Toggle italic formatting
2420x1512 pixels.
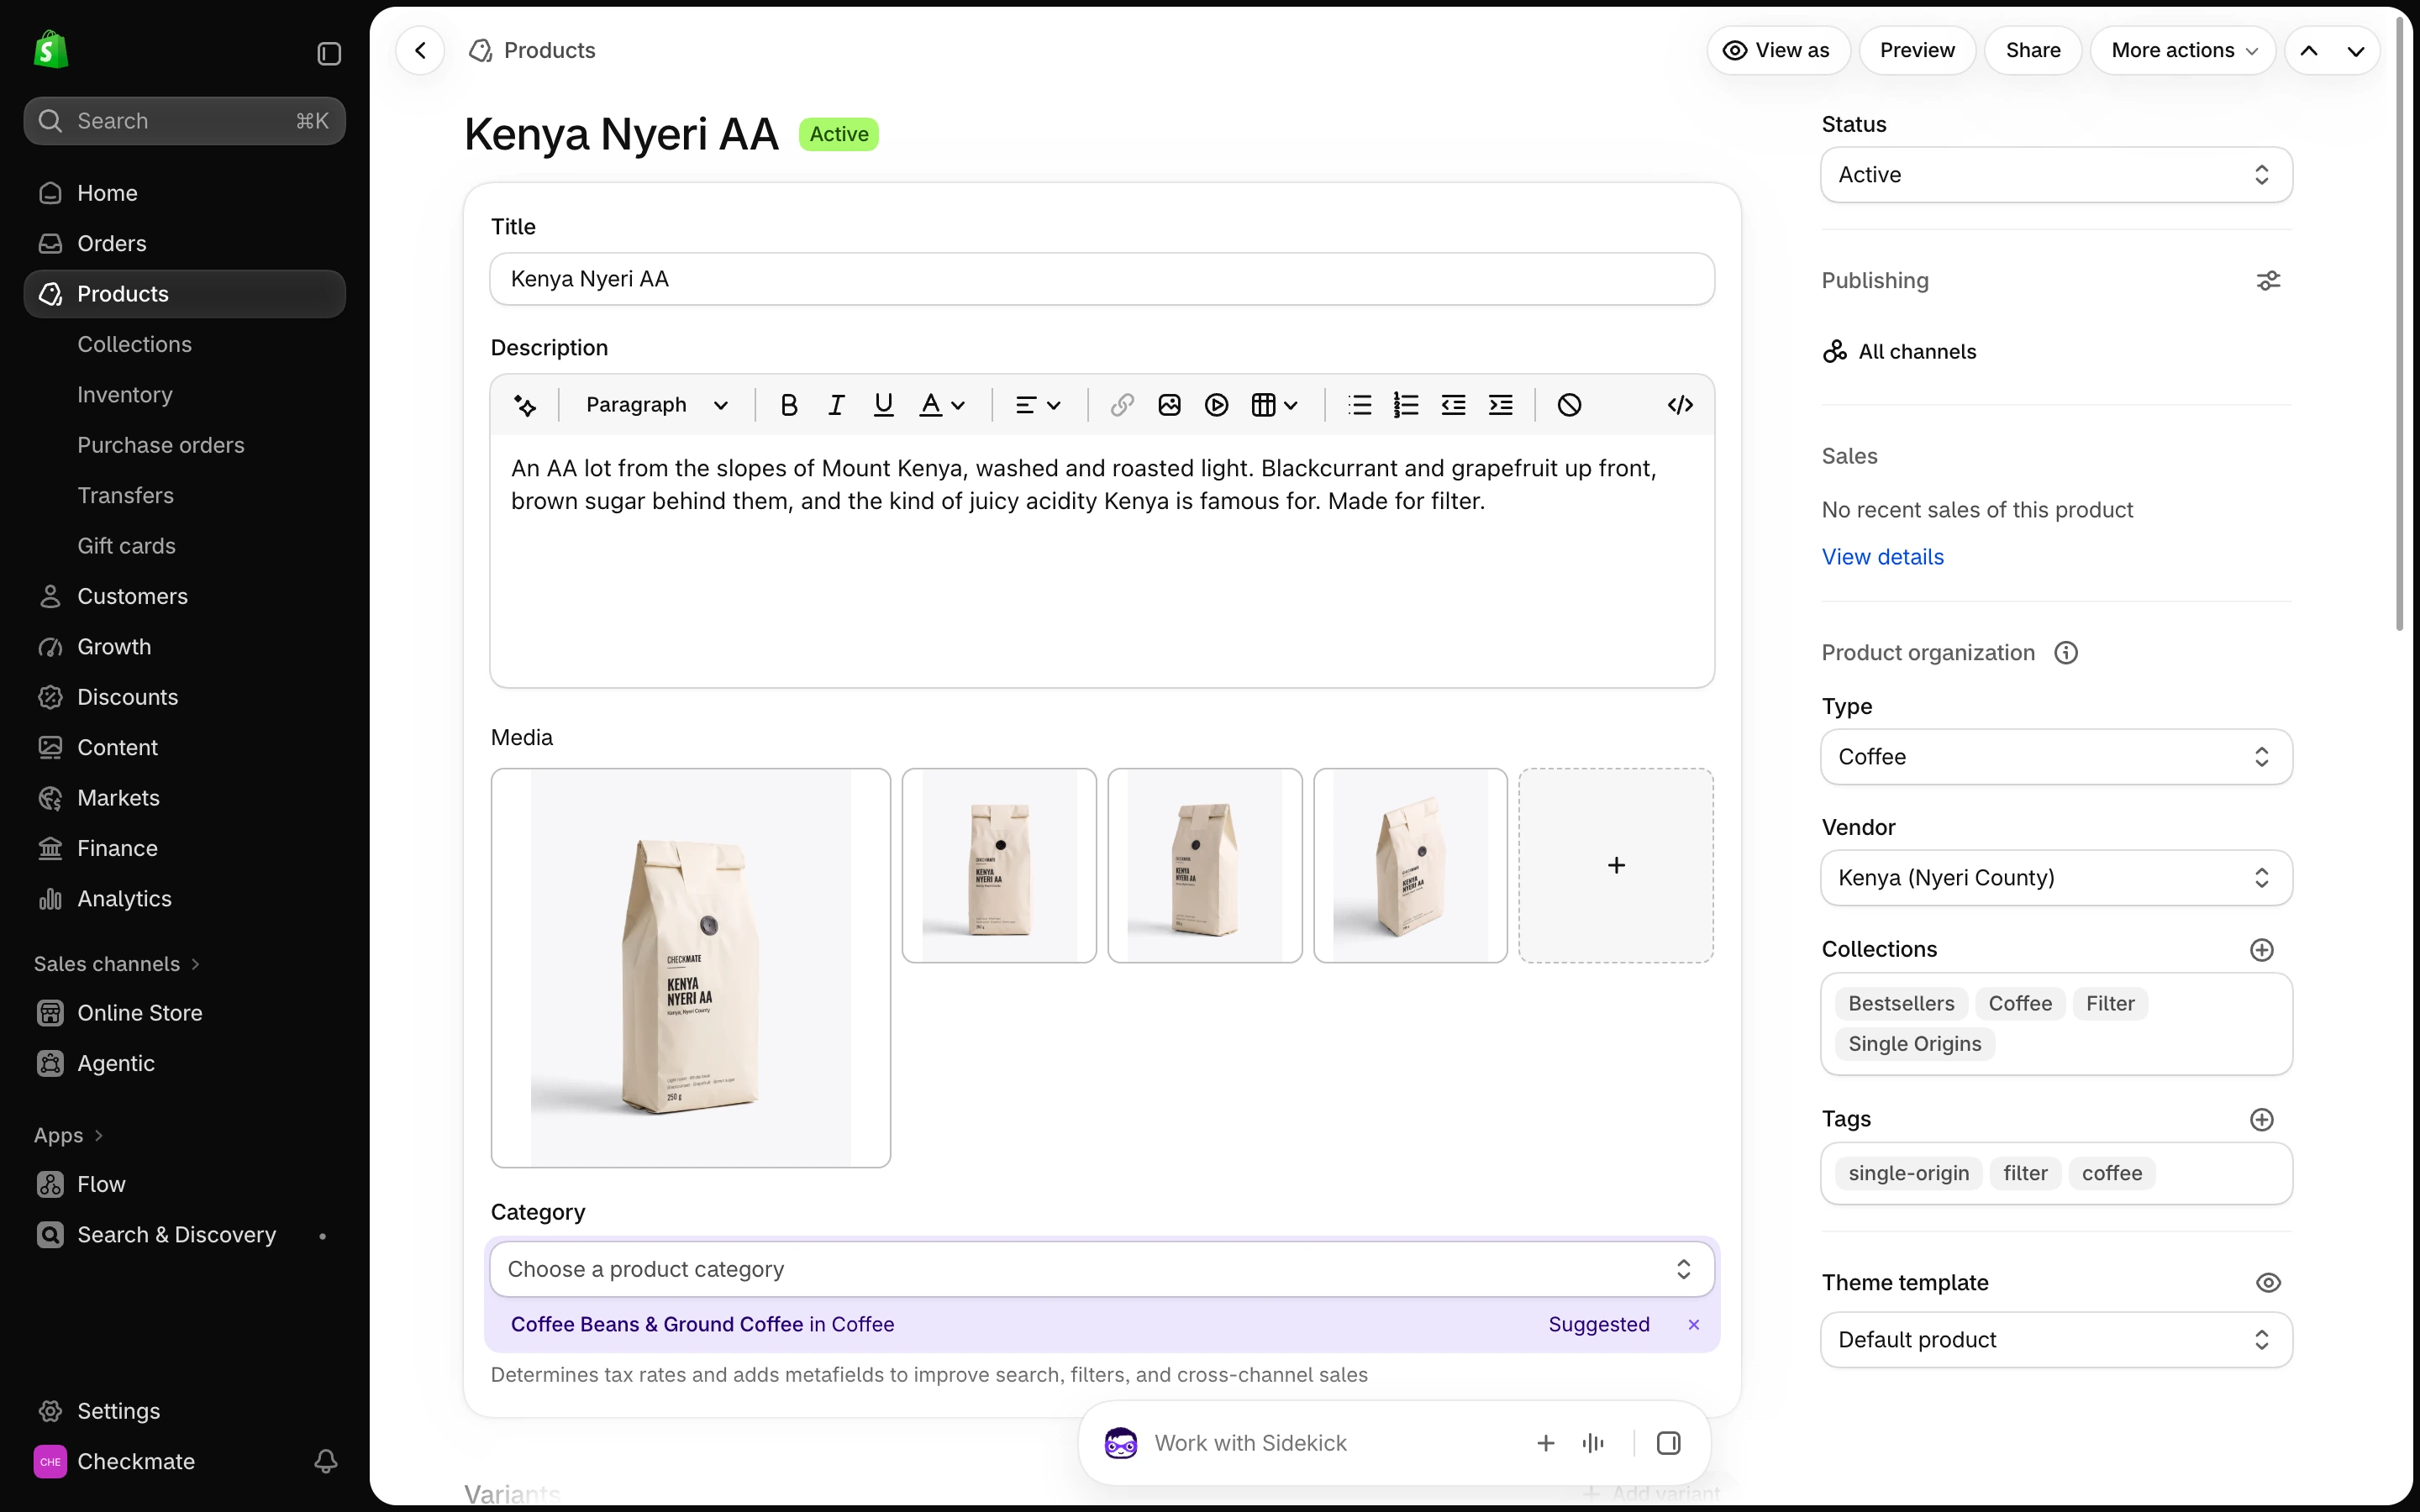[x=836, y=405]
